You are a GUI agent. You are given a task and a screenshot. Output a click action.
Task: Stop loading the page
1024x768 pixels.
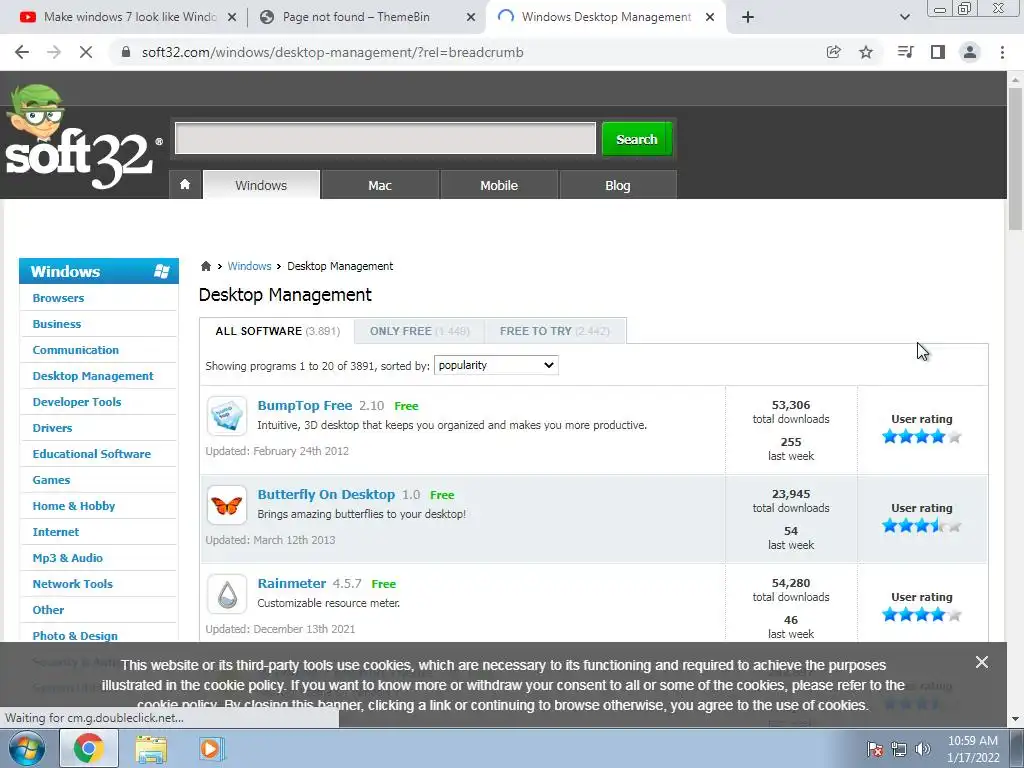(86, 52)
